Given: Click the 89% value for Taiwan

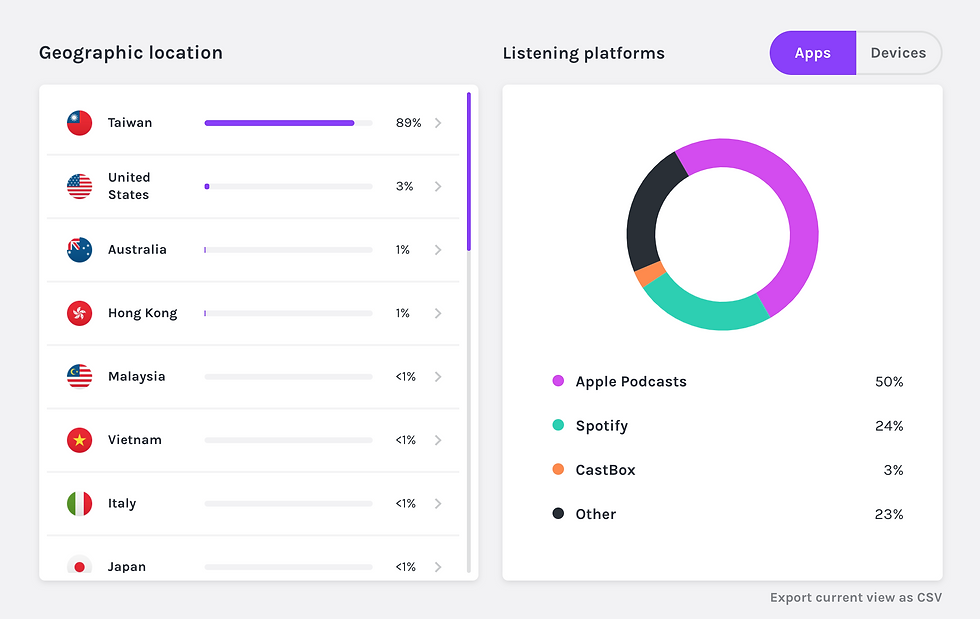Looking at the screenshot, I should tap(409, 123).
